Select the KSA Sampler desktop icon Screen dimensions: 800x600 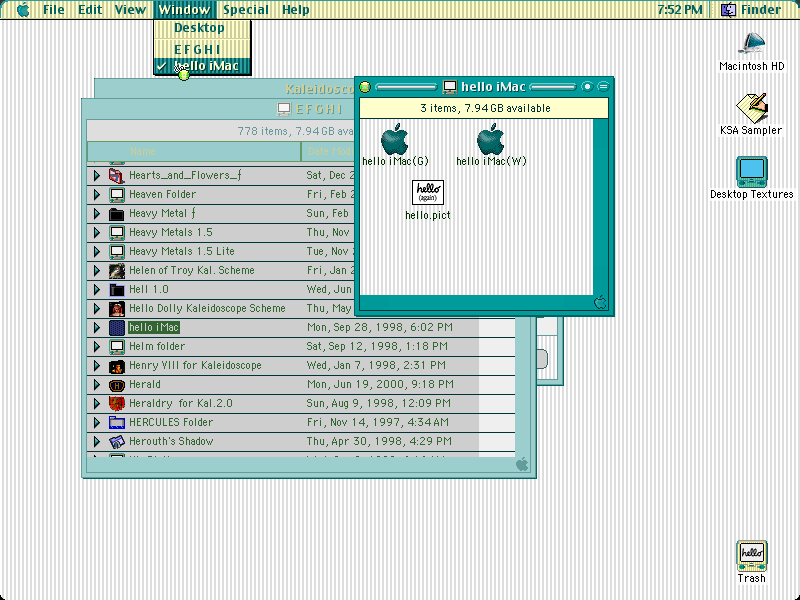752,108
